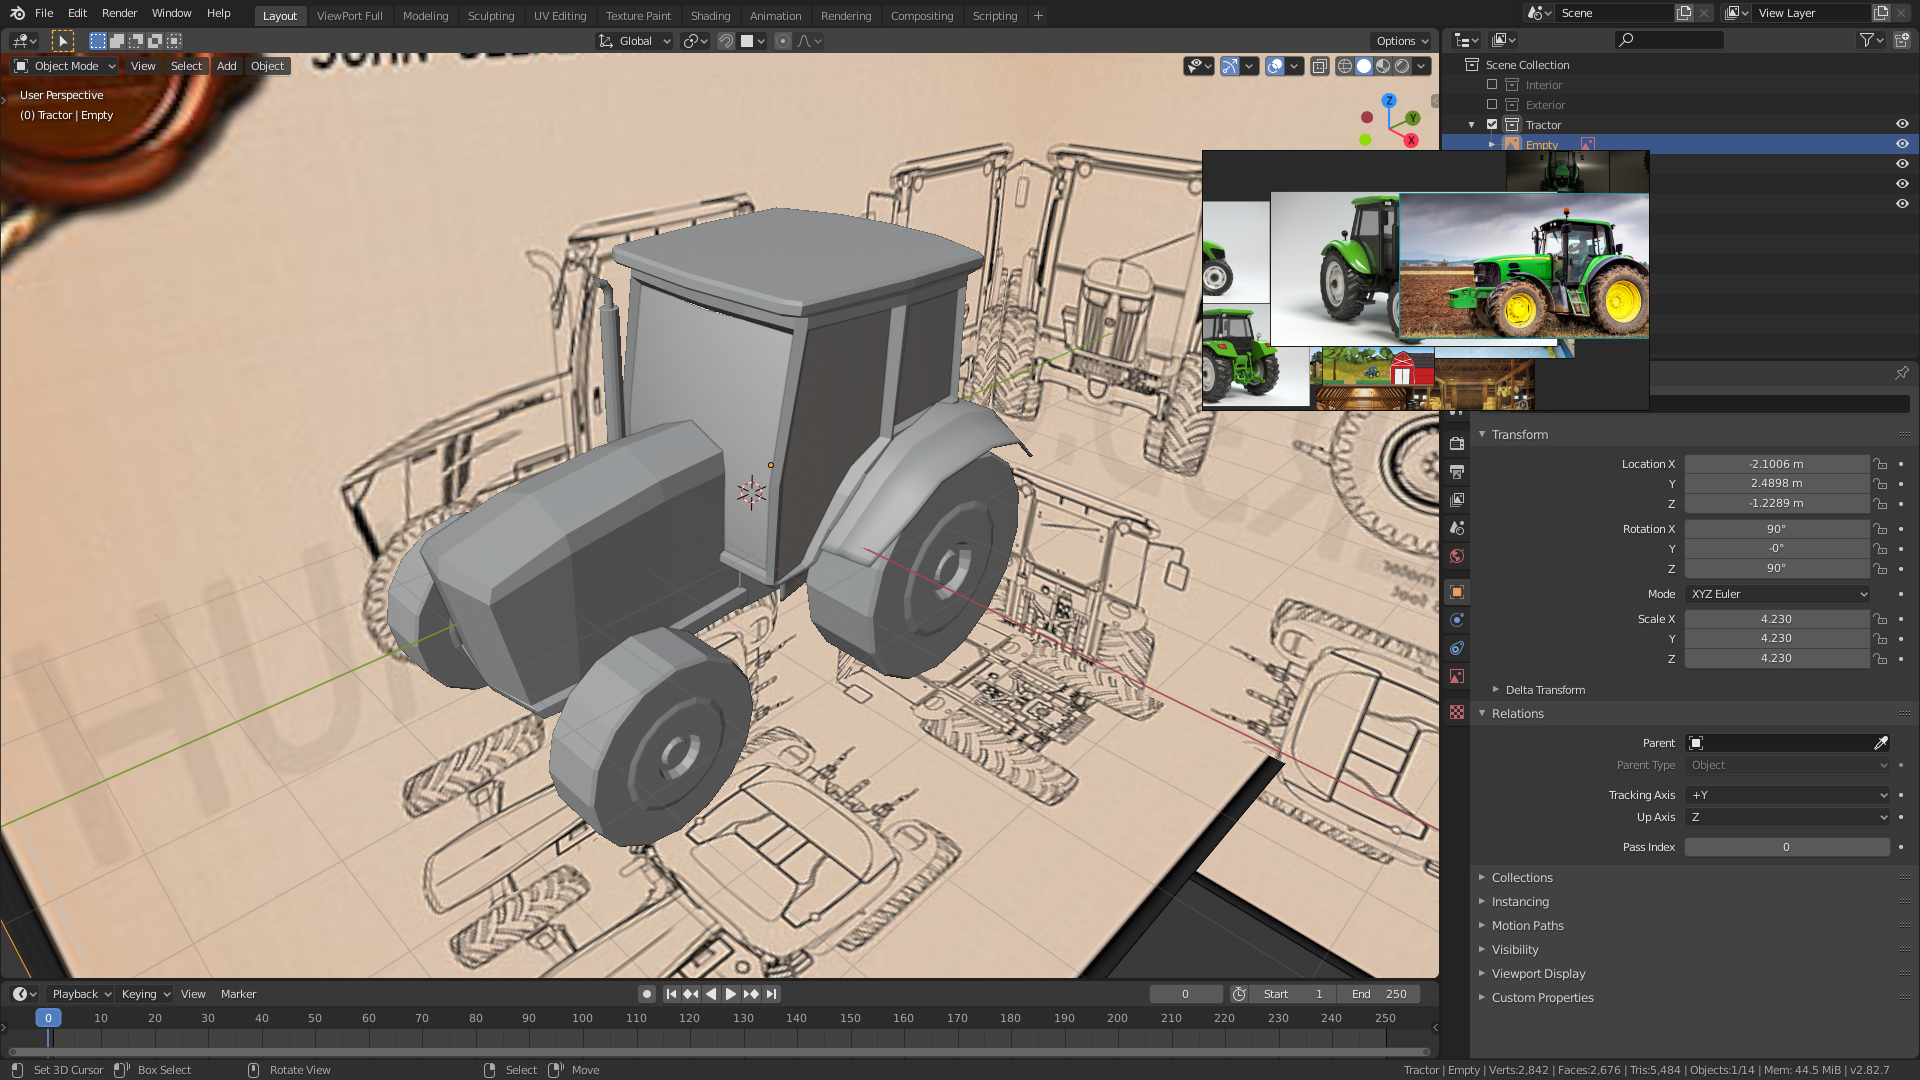Open the viewport Add menu
The image size is (1920, 1080).
click(227, 66)
